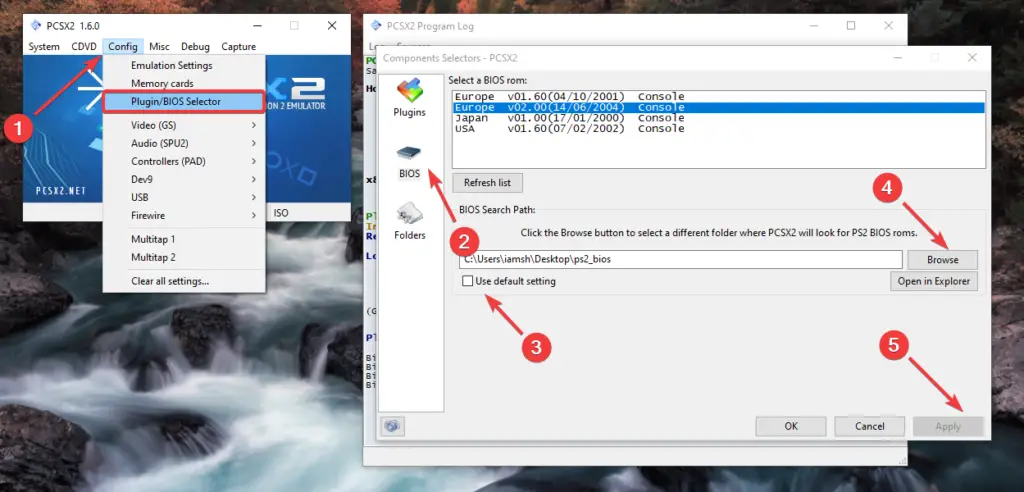Click ISO label in PCSX2 status bar
1024x492 pixels.
coord(281,213)
